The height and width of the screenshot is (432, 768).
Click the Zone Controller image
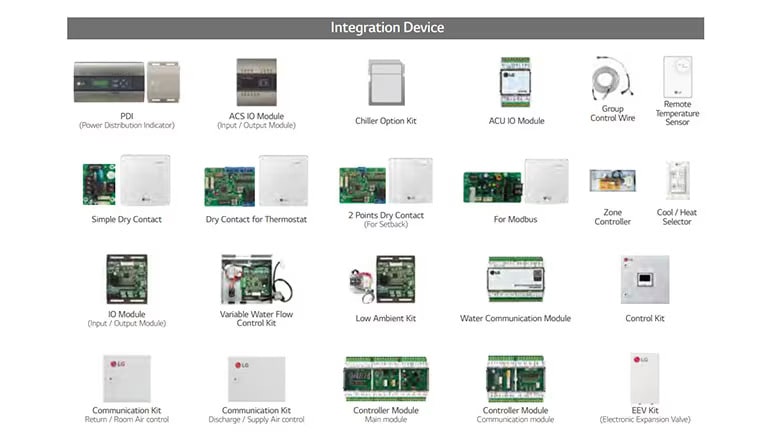(x=612, y=181)
